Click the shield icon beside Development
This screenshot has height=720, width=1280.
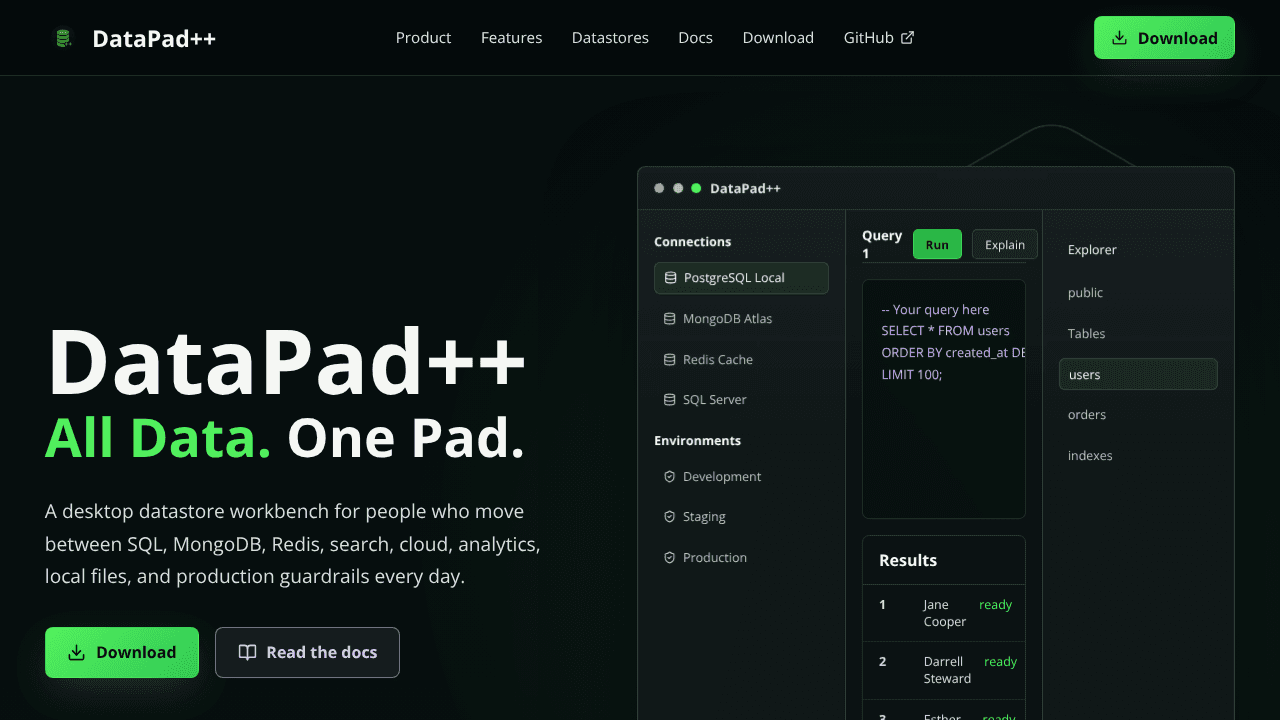[670, 477]
